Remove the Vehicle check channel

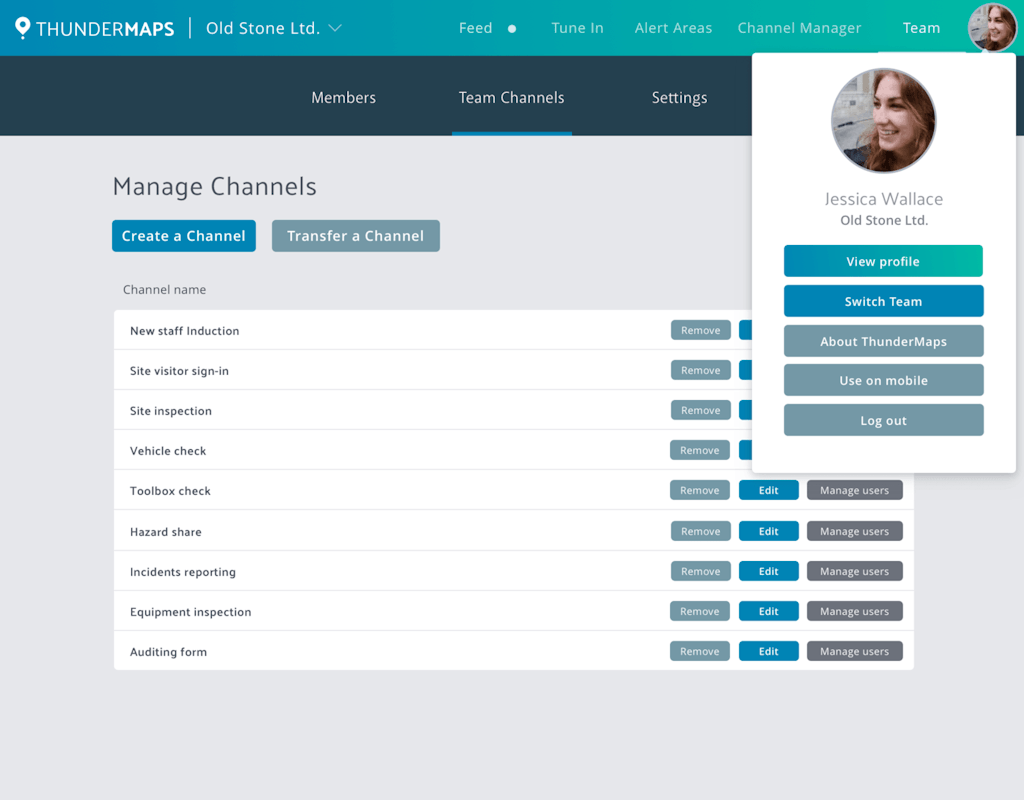(x=700, y=449)
